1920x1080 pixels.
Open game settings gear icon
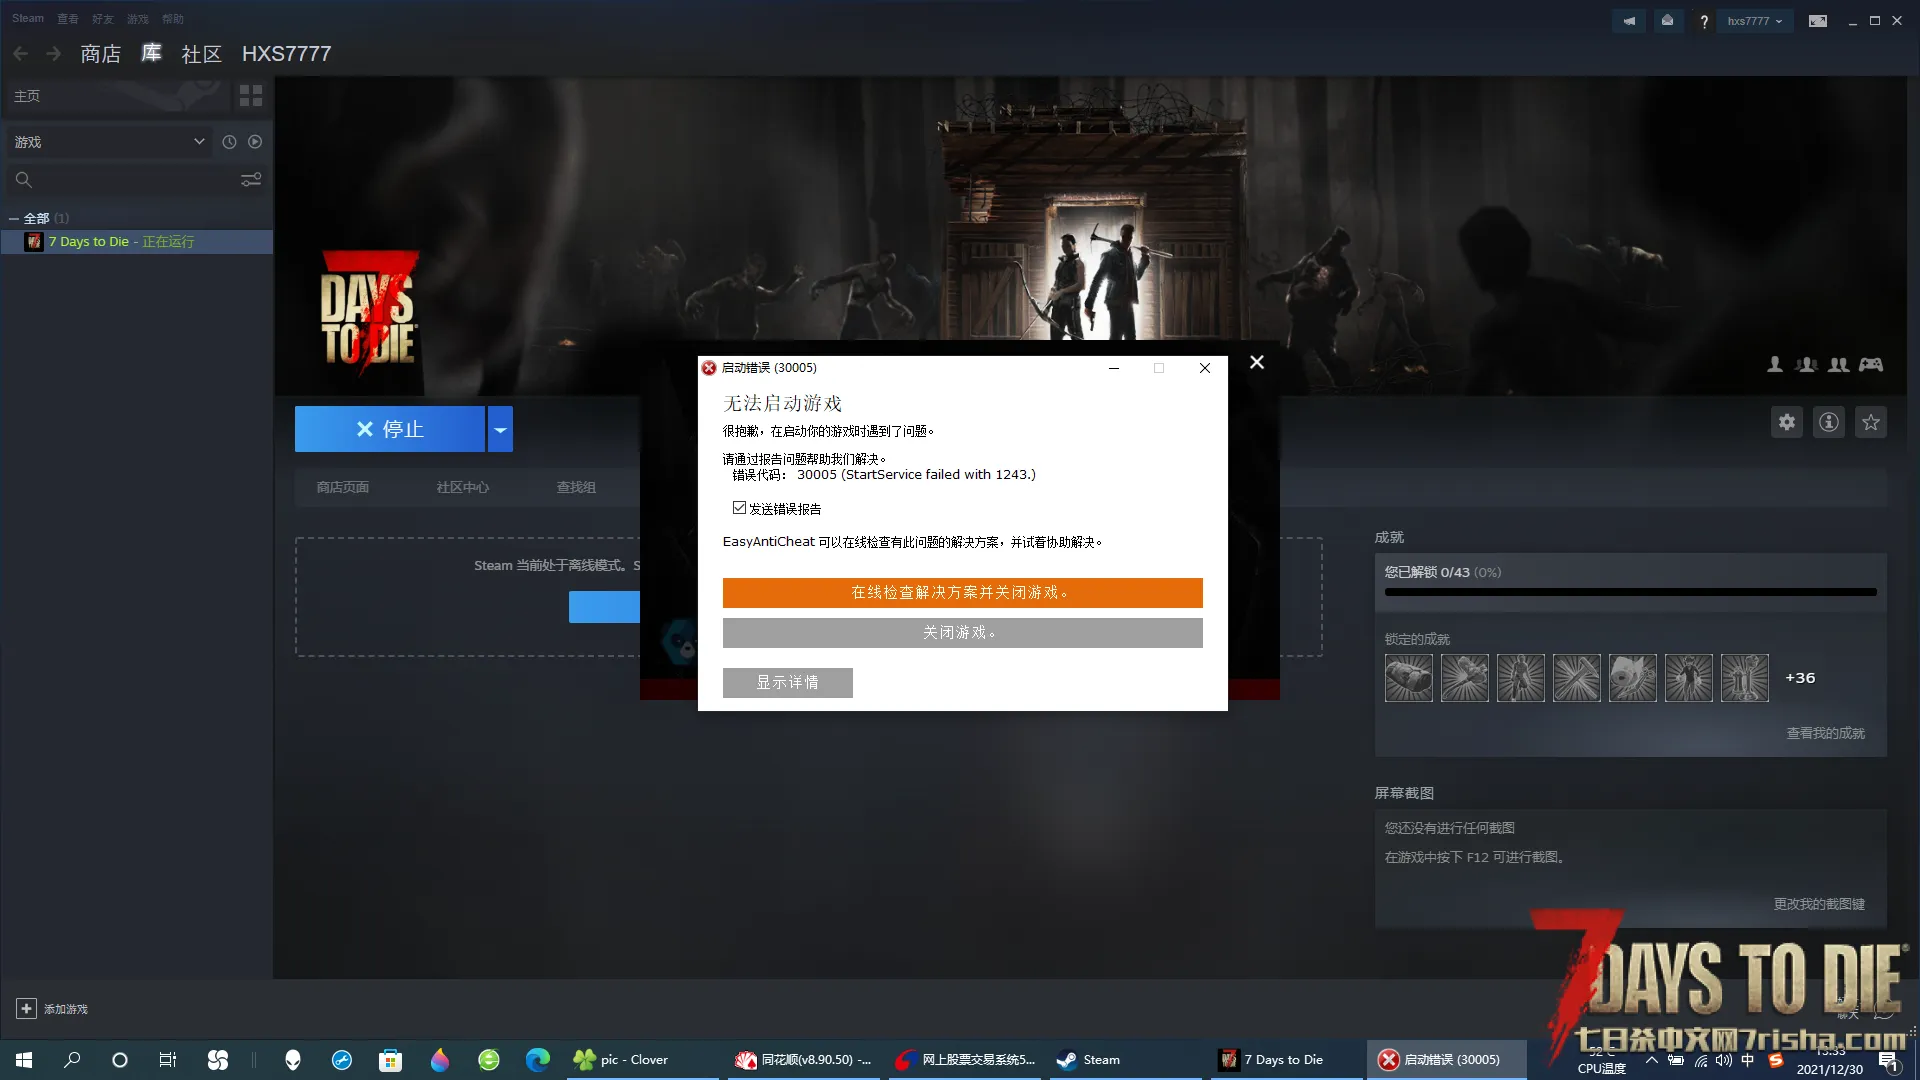click(x=1787, y=422)
